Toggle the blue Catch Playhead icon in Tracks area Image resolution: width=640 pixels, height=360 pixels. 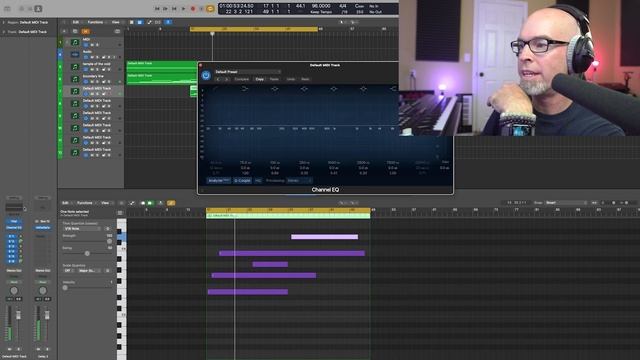pos(169,22)
